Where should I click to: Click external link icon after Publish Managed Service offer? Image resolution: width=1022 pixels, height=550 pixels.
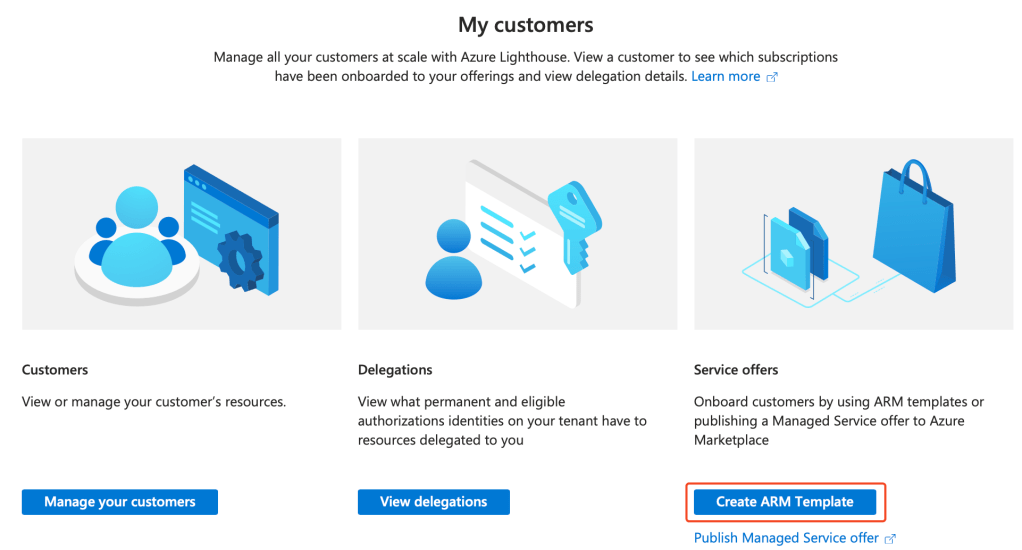[x=890, y=539]
